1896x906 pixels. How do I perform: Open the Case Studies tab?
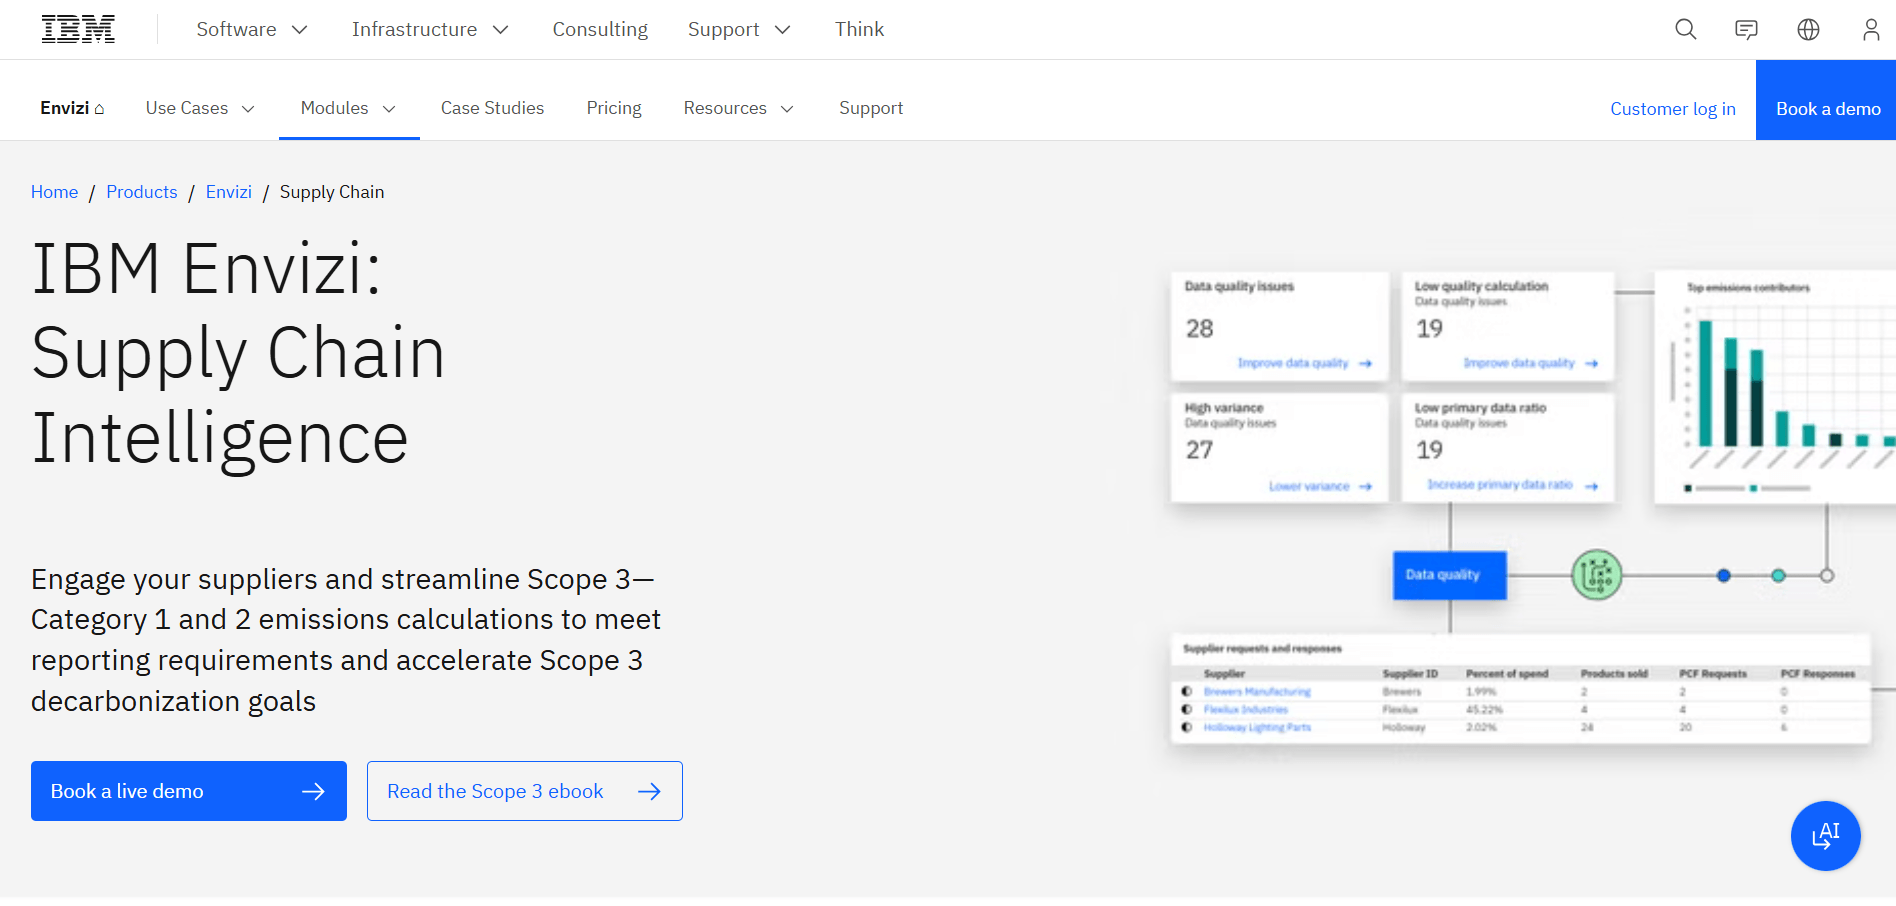[492, 108]
